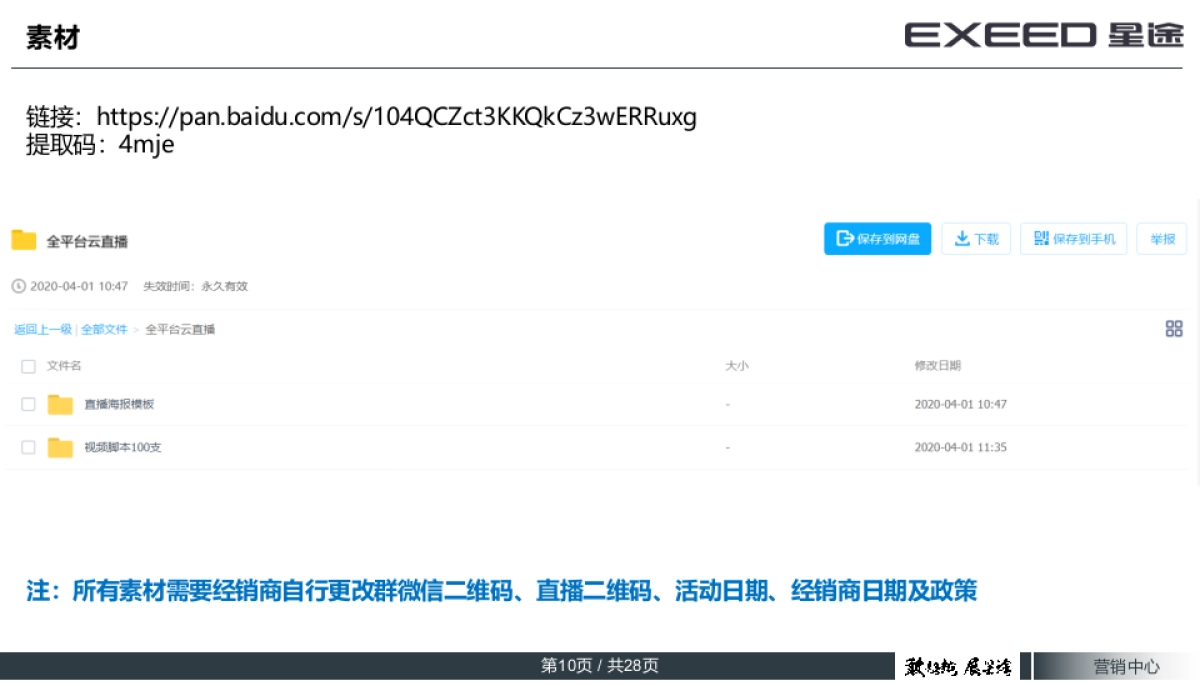
Task: Check the box for 直播海报模板 folder
Action: click(x=28, y=404)
